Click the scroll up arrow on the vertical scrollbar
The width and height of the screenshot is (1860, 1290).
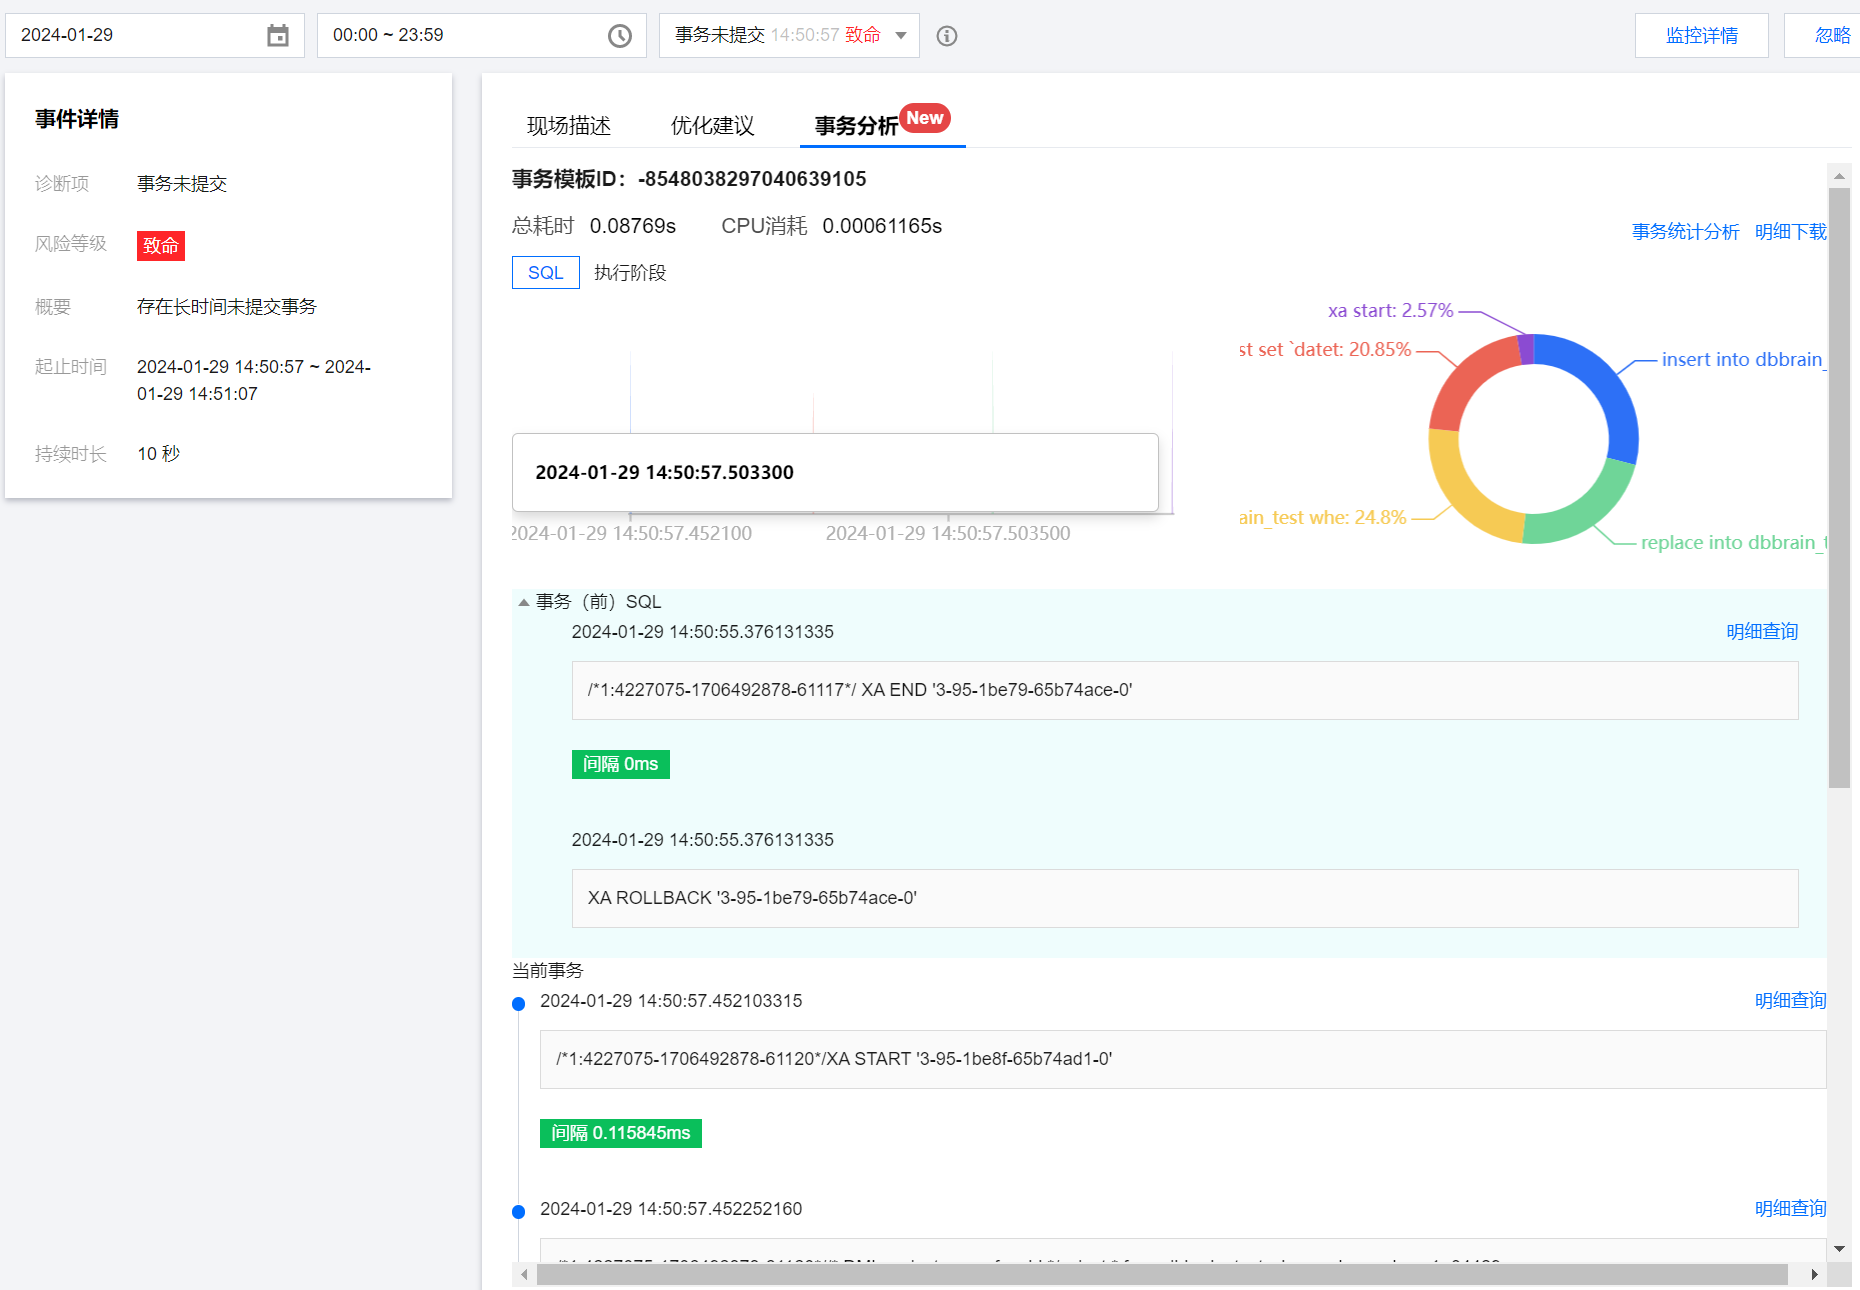[x=1839, y=176]
